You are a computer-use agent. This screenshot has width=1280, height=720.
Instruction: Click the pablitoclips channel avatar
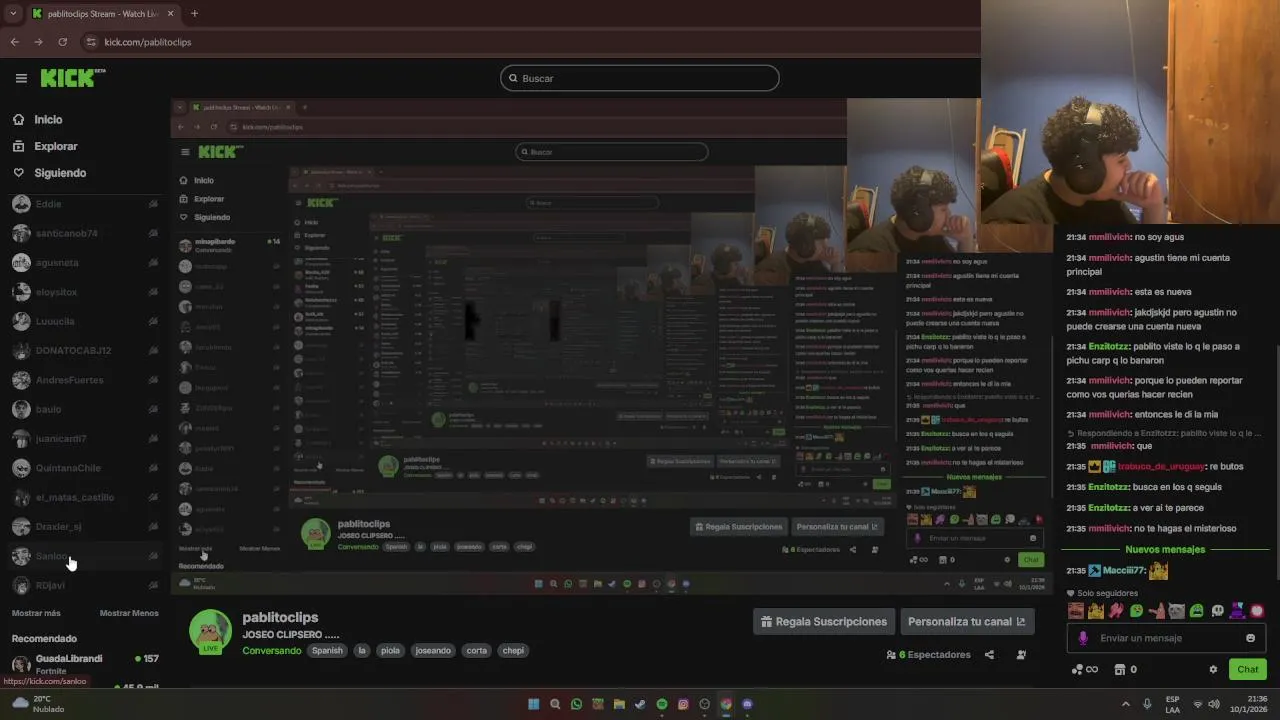pyautogui.click(x=211, y=631)
